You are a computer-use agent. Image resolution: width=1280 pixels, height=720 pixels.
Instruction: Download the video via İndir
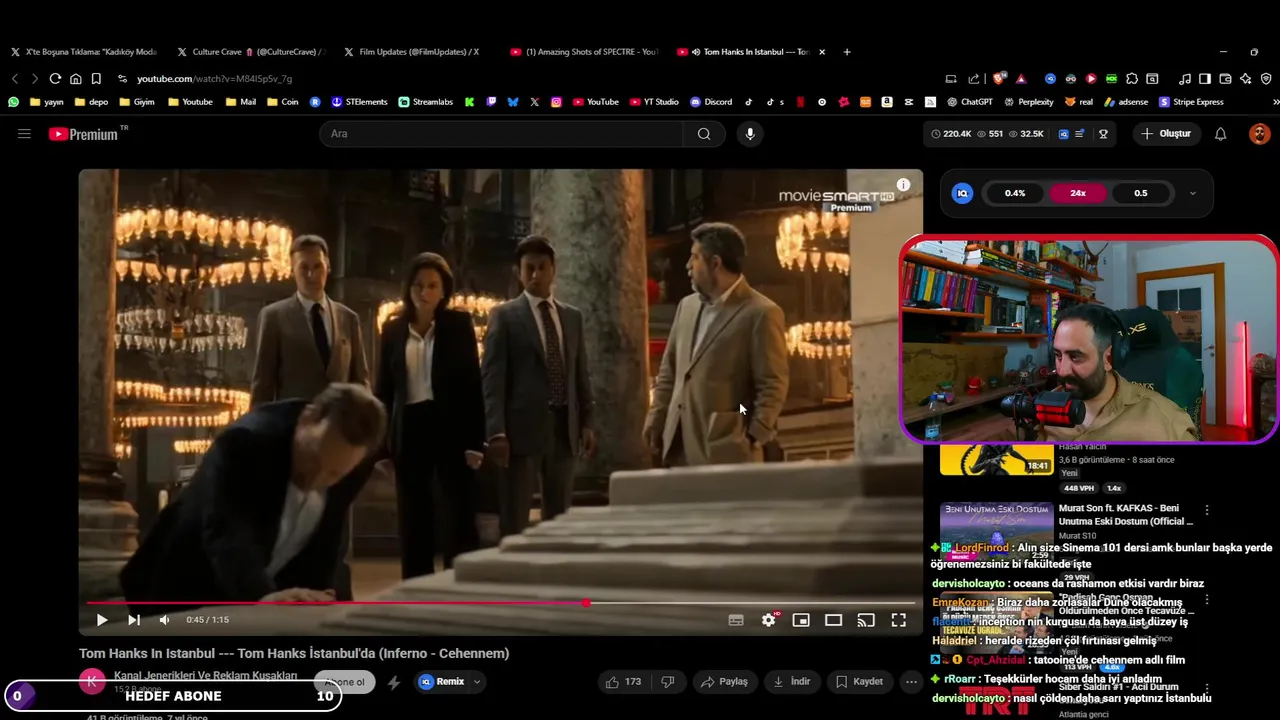pos(792,681)
